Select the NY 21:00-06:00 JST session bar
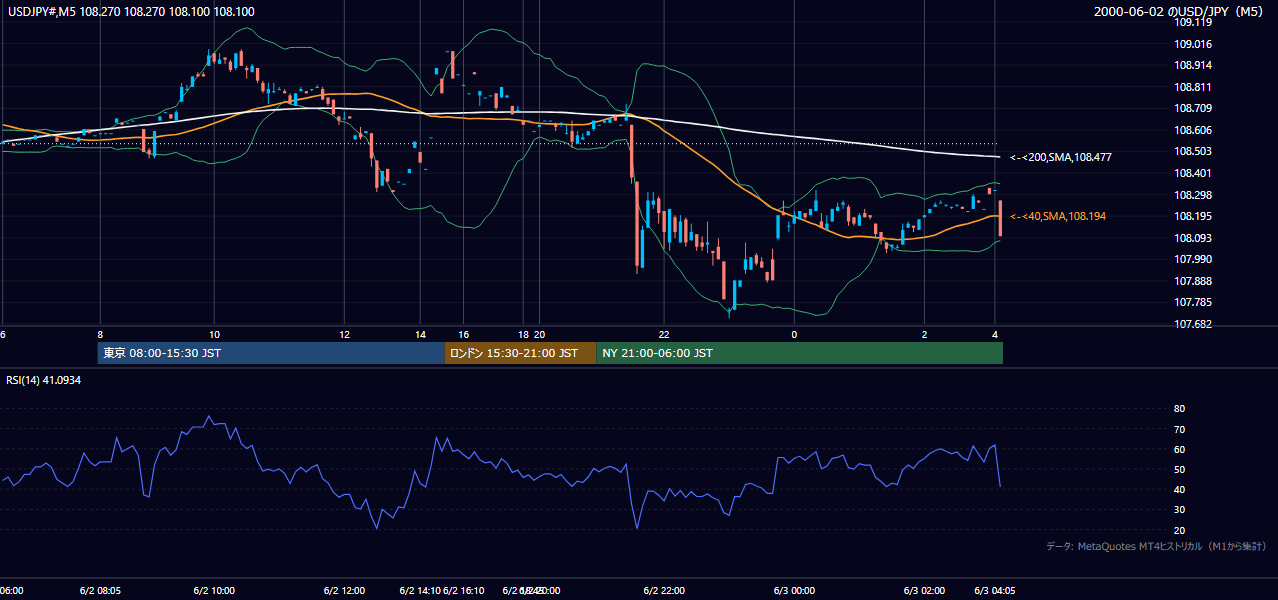The height and width of the screenshot is (600, 1278). coord(799,353)
